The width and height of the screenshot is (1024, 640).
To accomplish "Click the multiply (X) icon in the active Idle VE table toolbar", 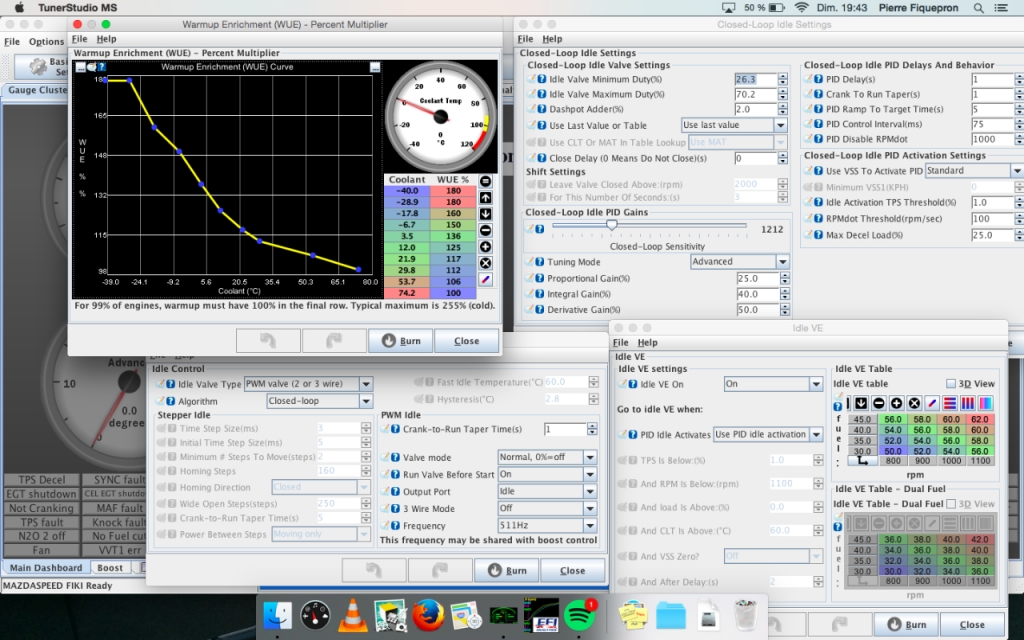I will coord(914,403).
